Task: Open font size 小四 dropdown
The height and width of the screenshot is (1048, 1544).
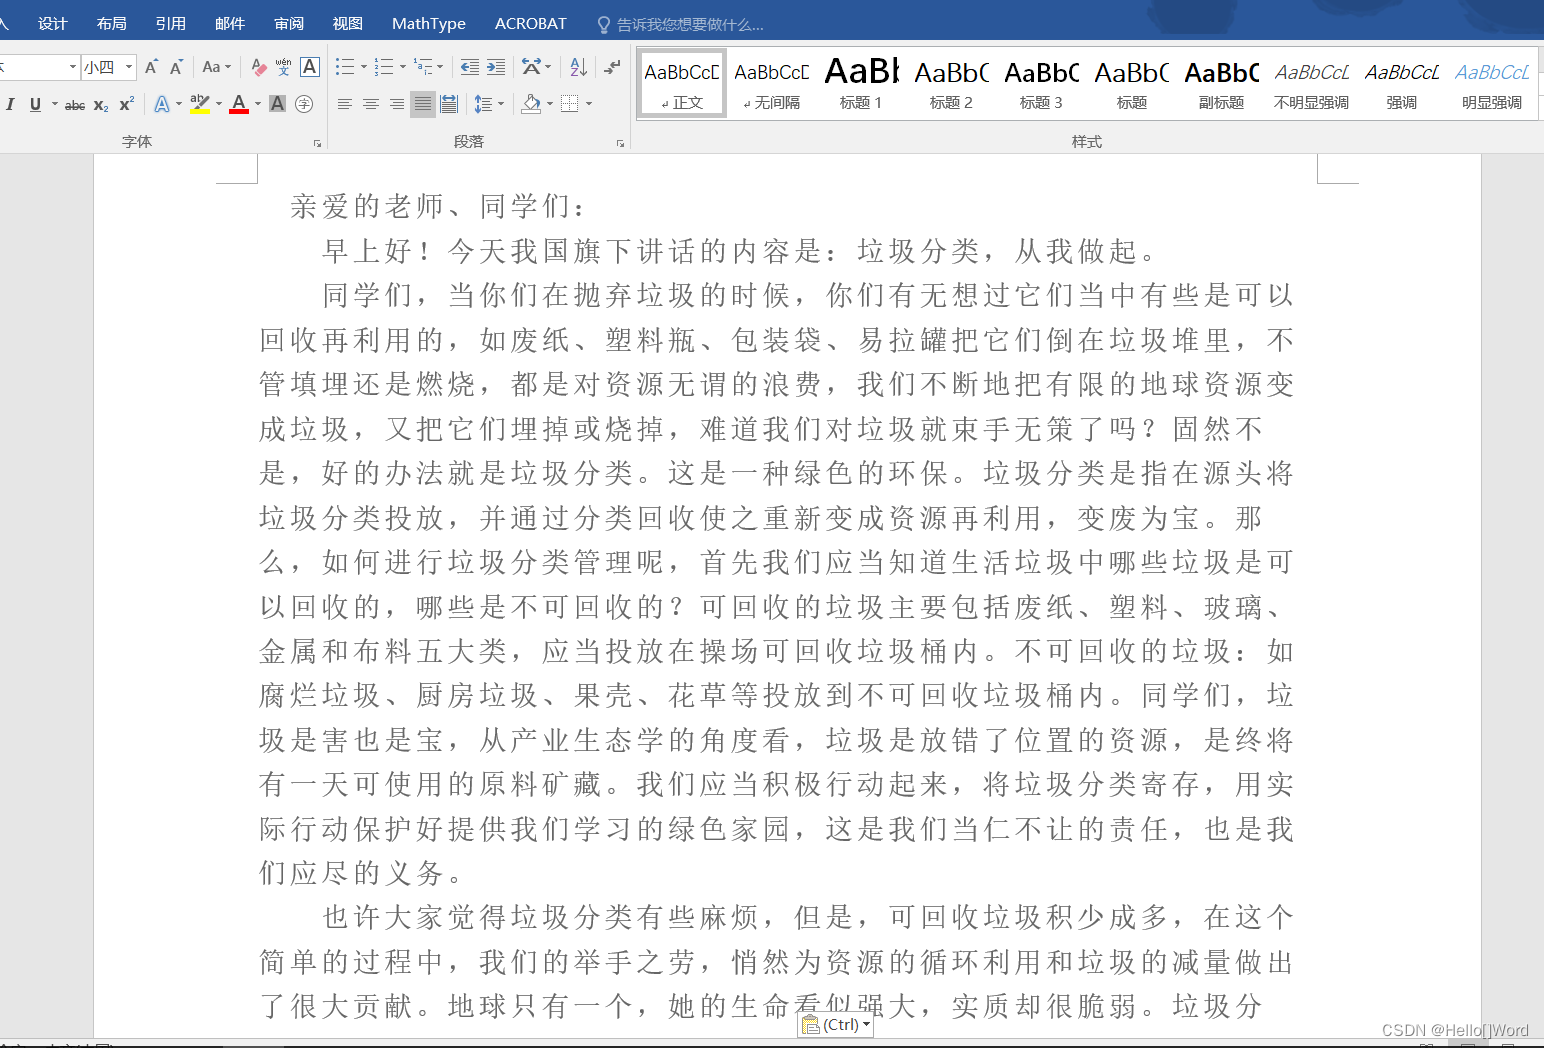Action: (128, 67)
